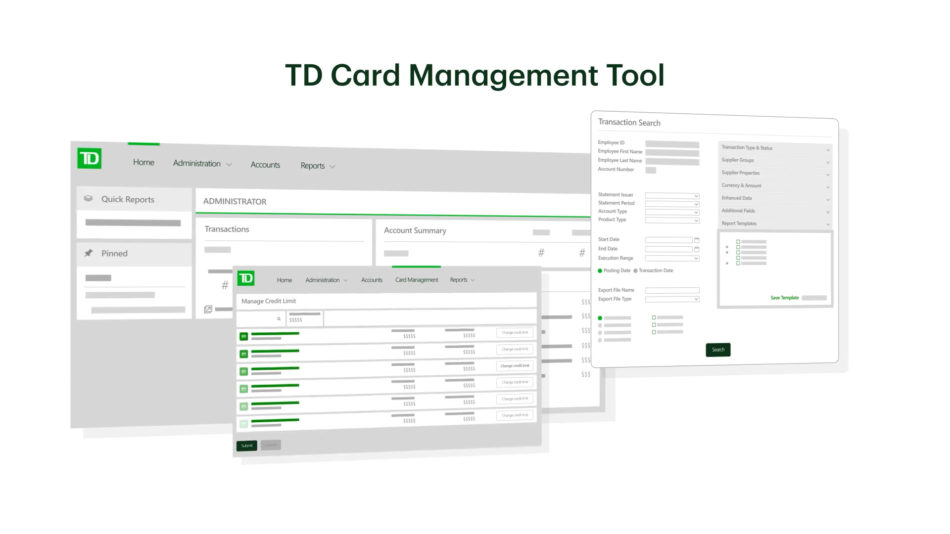Focus the End Date input field
Viewport: 950px width, 534px height.
668,249
